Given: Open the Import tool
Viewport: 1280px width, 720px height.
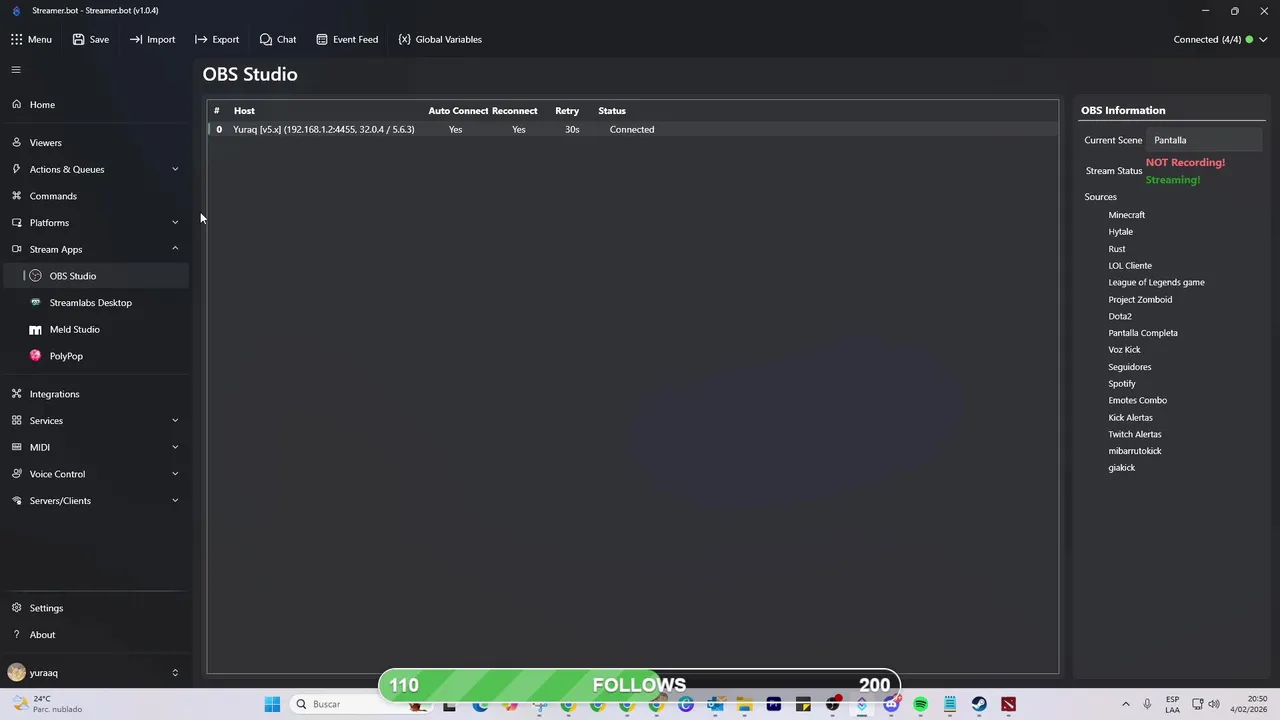Looking at the screenshot, I should coord(152,39).
